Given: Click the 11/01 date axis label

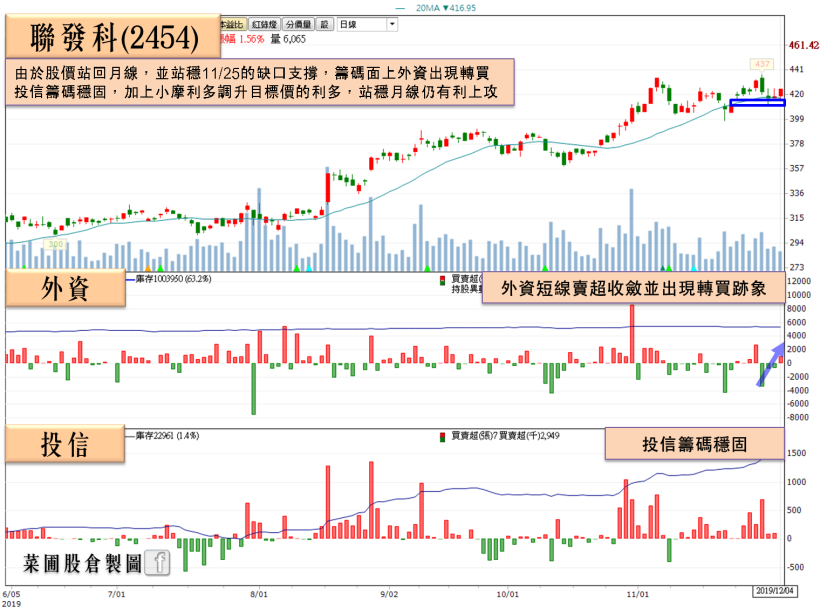Looking at the screenshot, I should (x=637, y=594).
